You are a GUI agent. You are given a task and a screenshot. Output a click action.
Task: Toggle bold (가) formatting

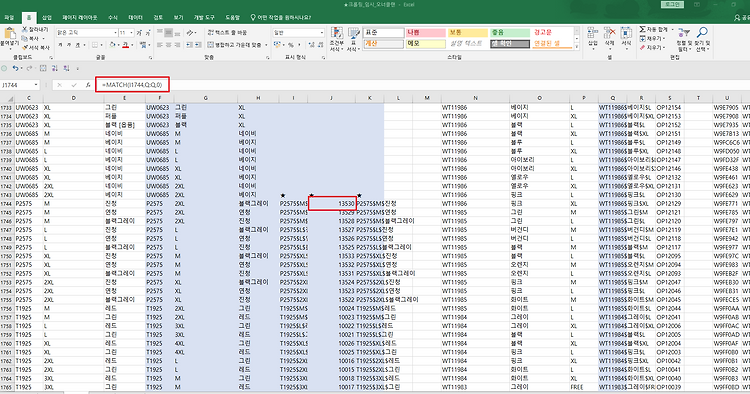pos(60,45)
